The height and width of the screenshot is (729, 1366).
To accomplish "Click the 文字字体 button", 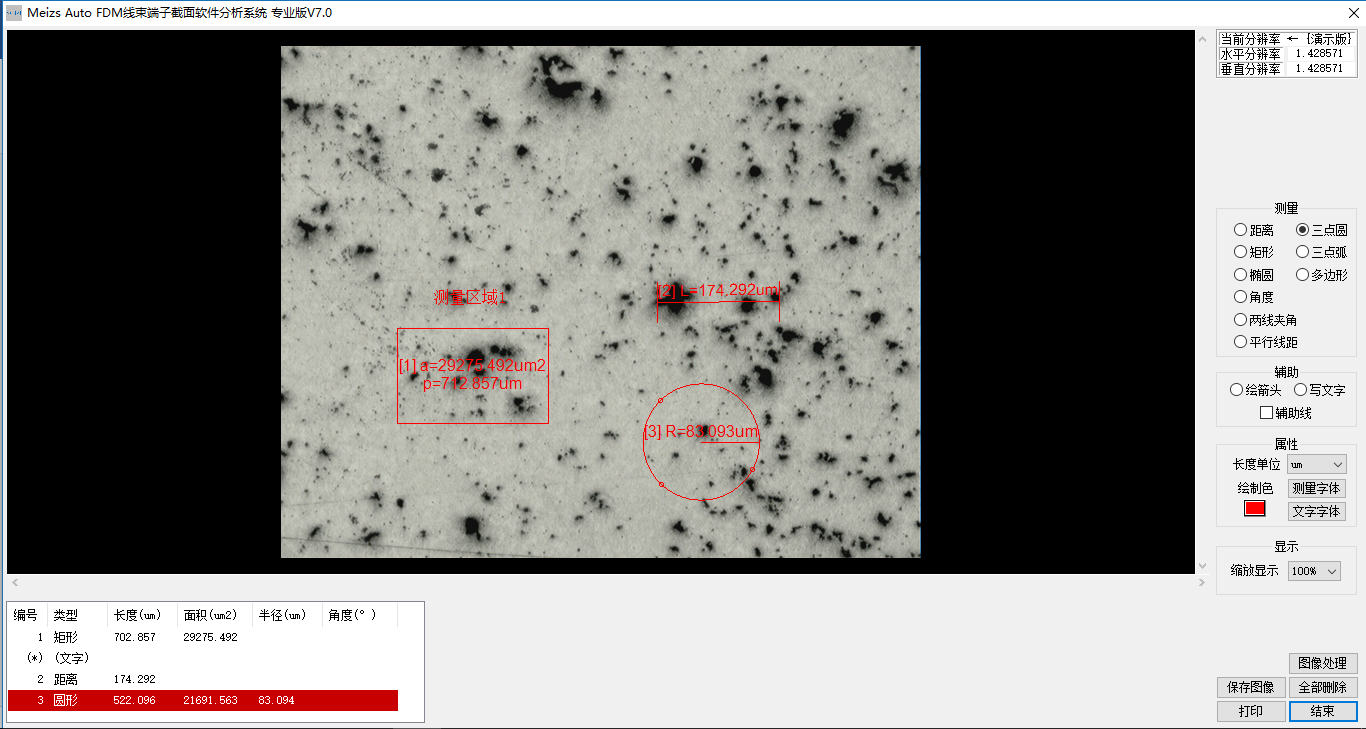I will coord(1316,511).
